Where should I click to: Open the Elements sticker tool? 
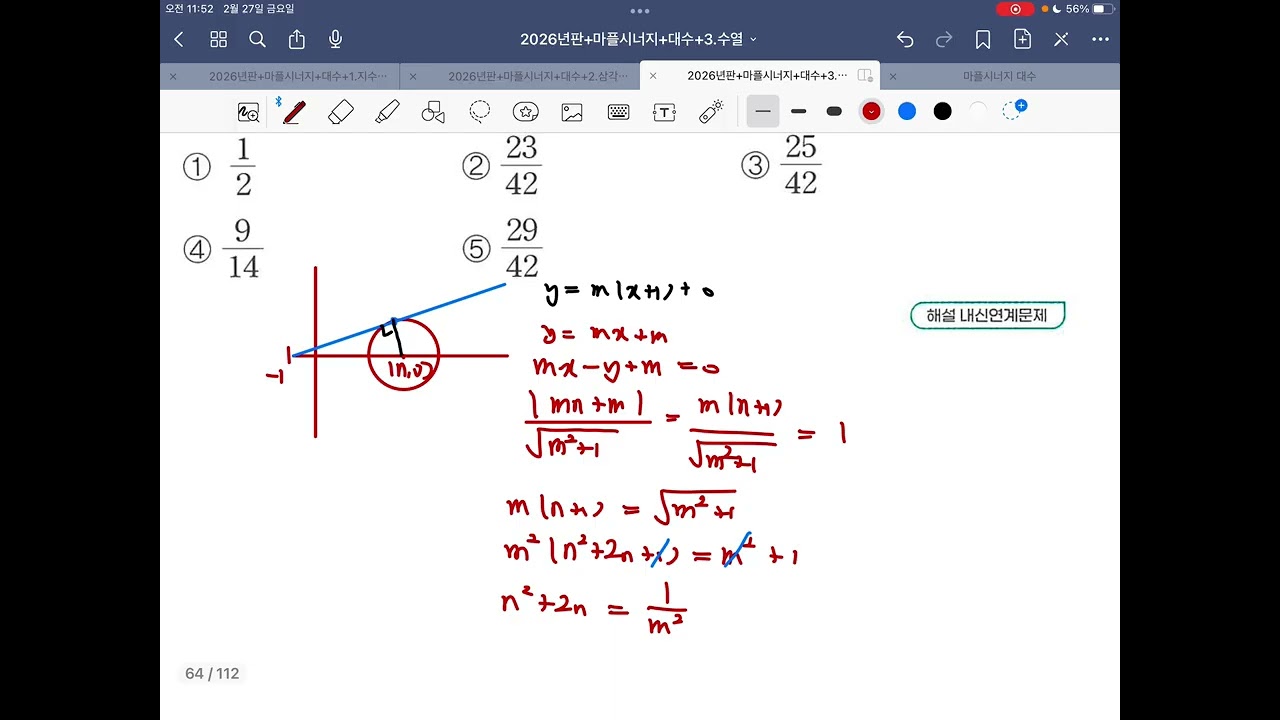526,112
